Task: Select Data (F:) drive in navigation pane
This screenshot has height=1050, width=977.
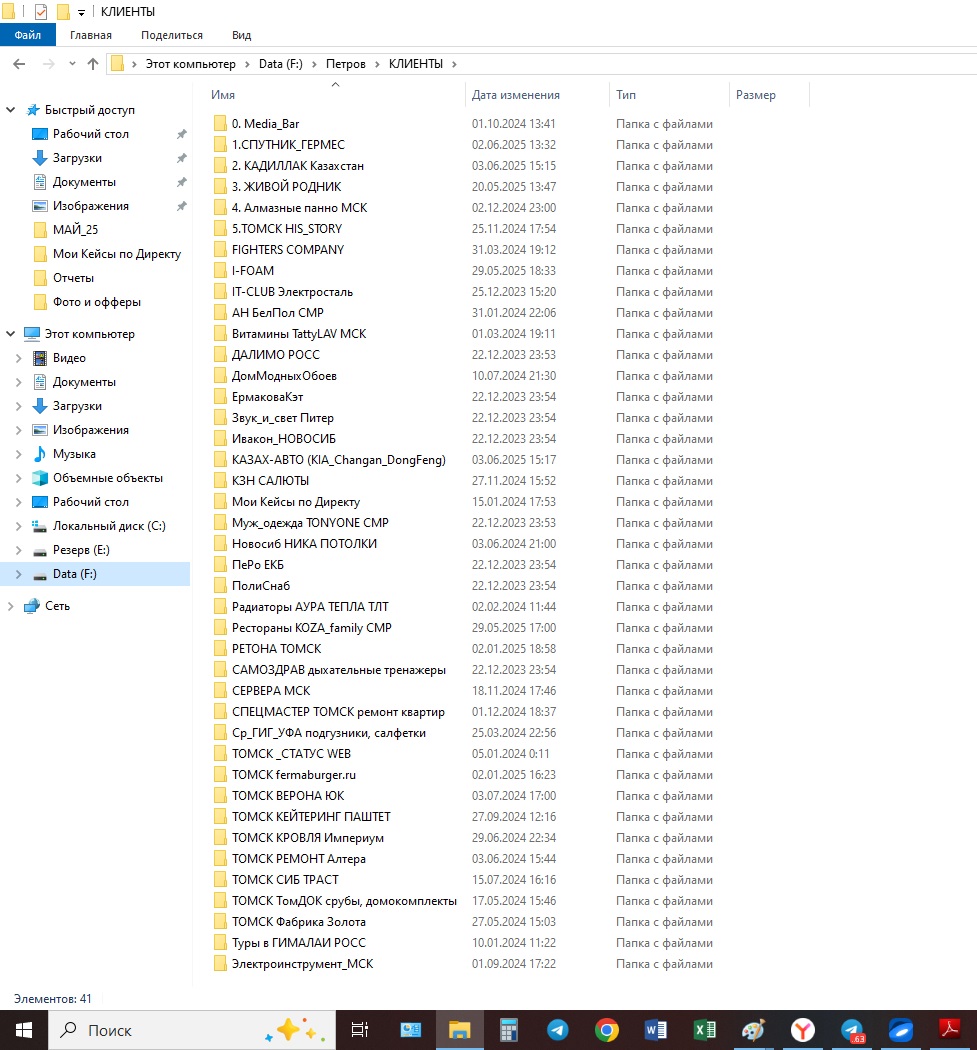Action: tap(74, 574)
